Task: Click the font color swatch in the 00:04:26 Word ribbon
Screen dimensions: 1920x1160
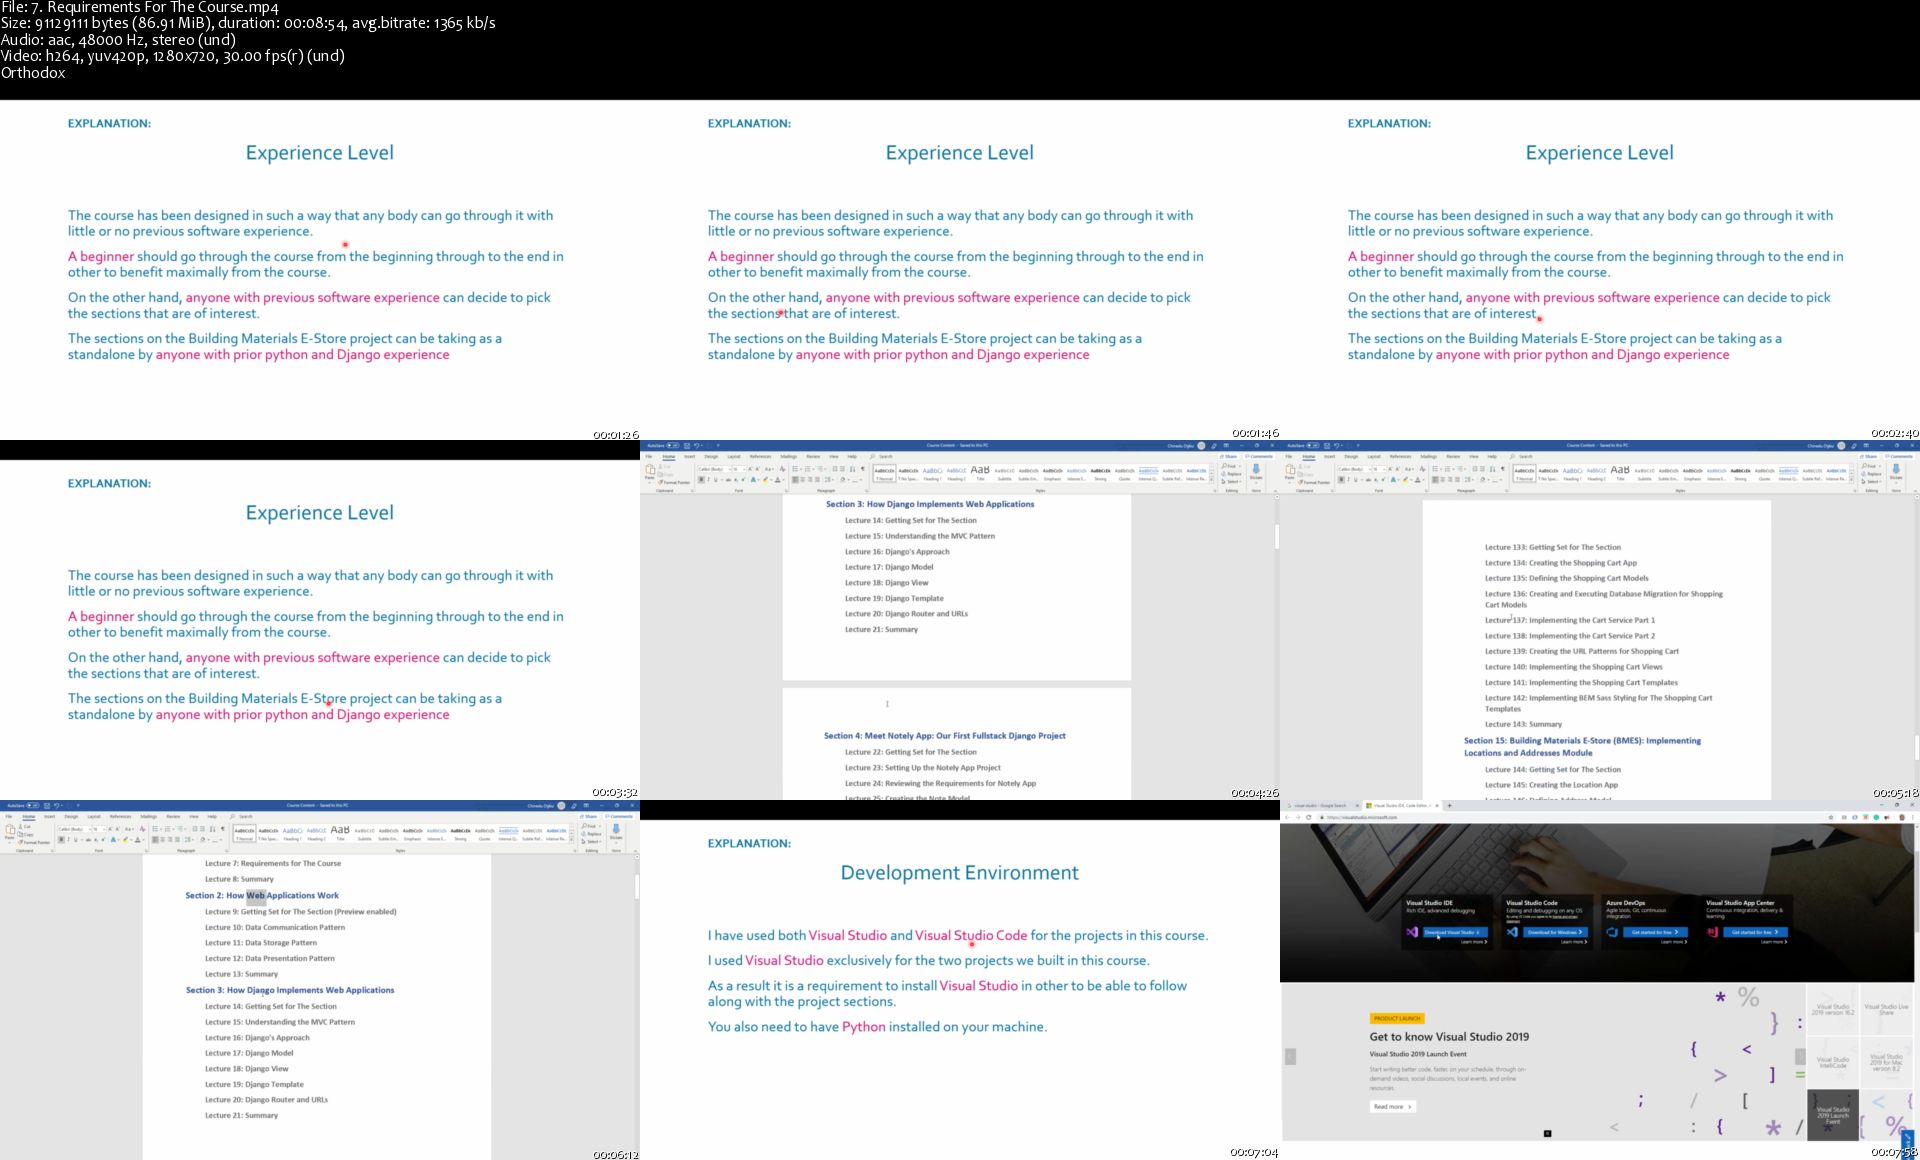Action: [778, 480]
